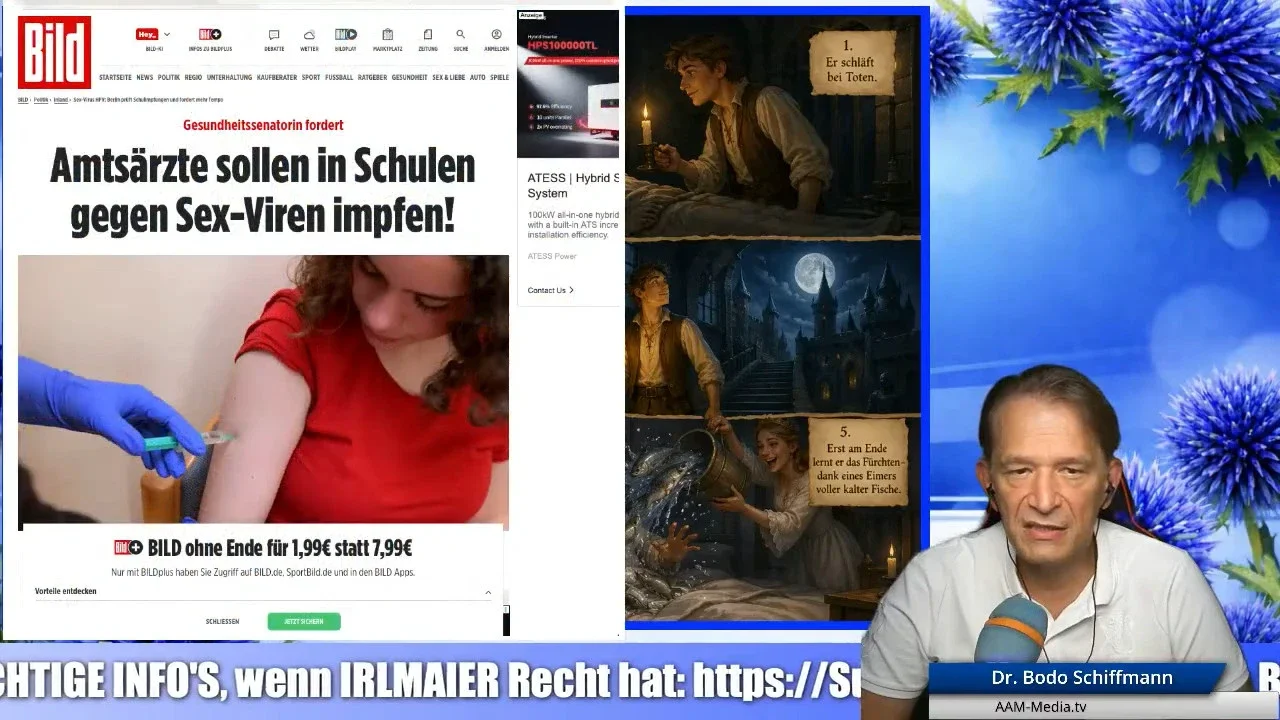Open Infos zu BILDplus icon
Screen dimensions: 1280x720
click(210, 34)
